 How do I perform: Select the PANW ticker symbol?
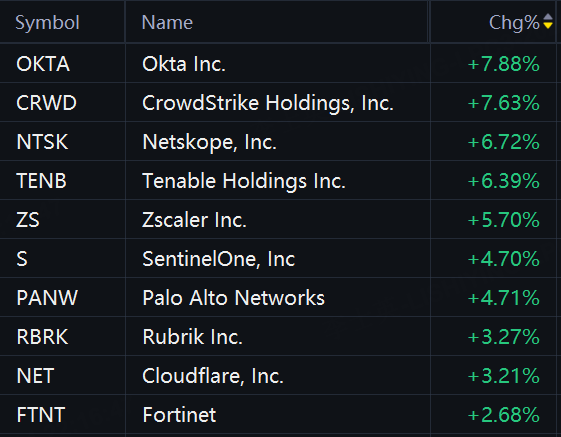click(x=47, y=298)
